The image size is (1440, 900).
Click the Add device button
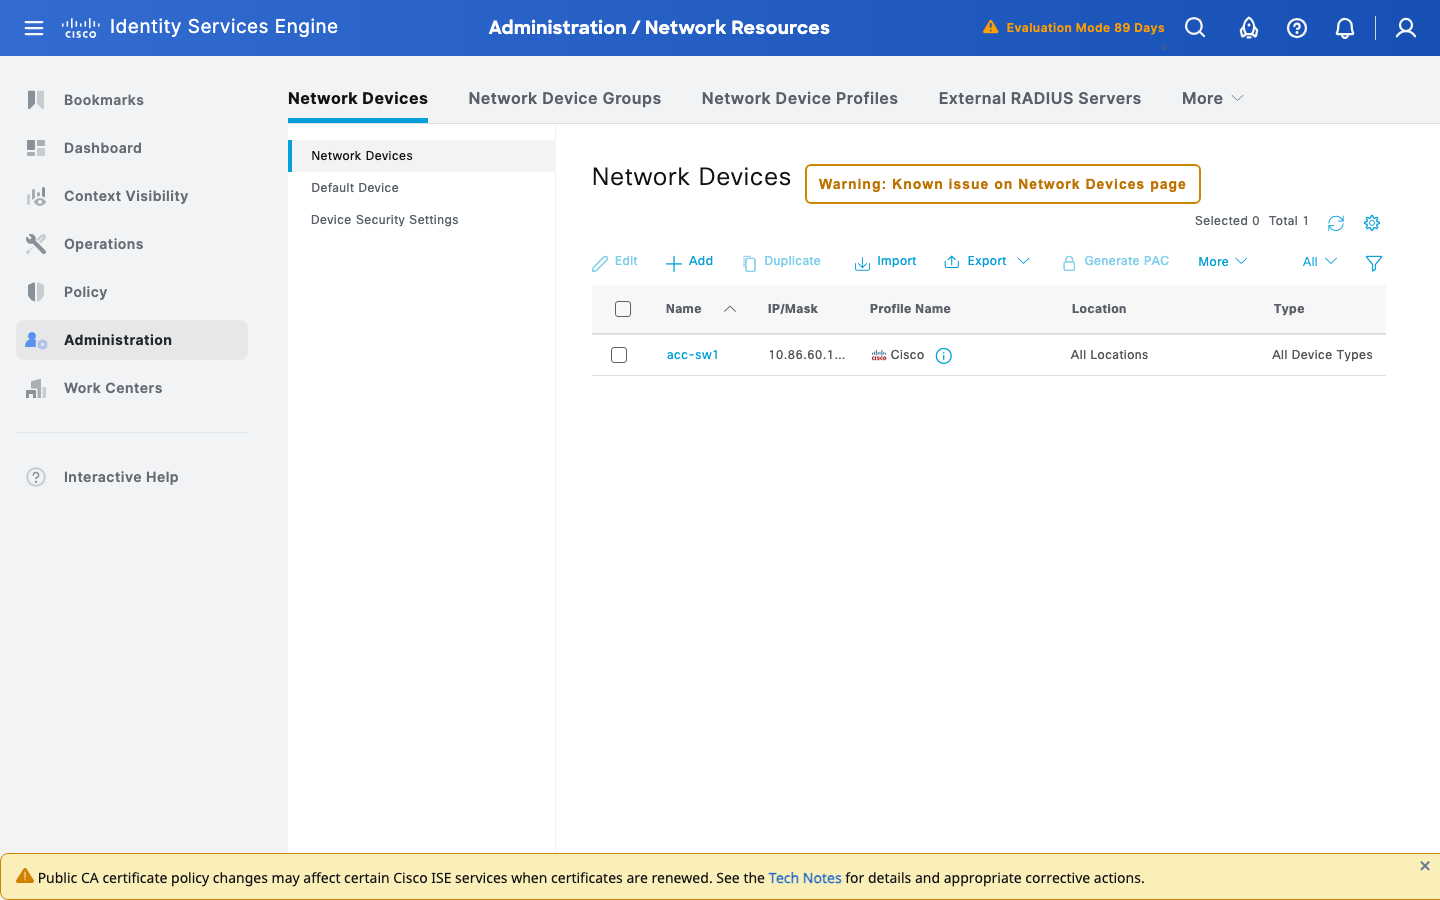coord(689,262)
